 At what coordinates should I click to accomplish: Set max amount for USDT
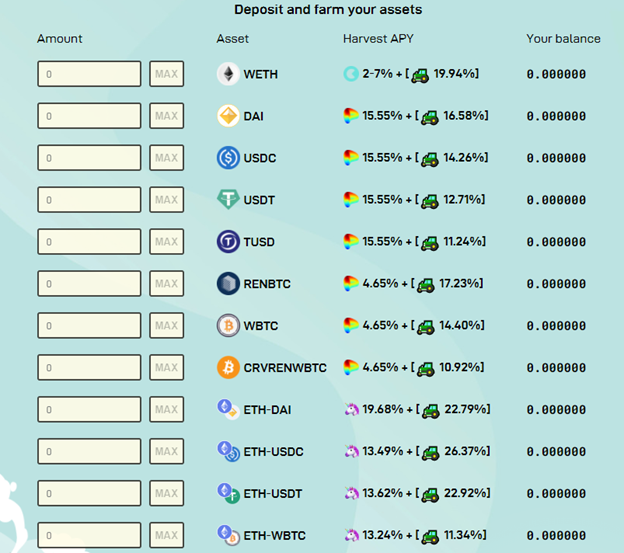click(167, 199)
